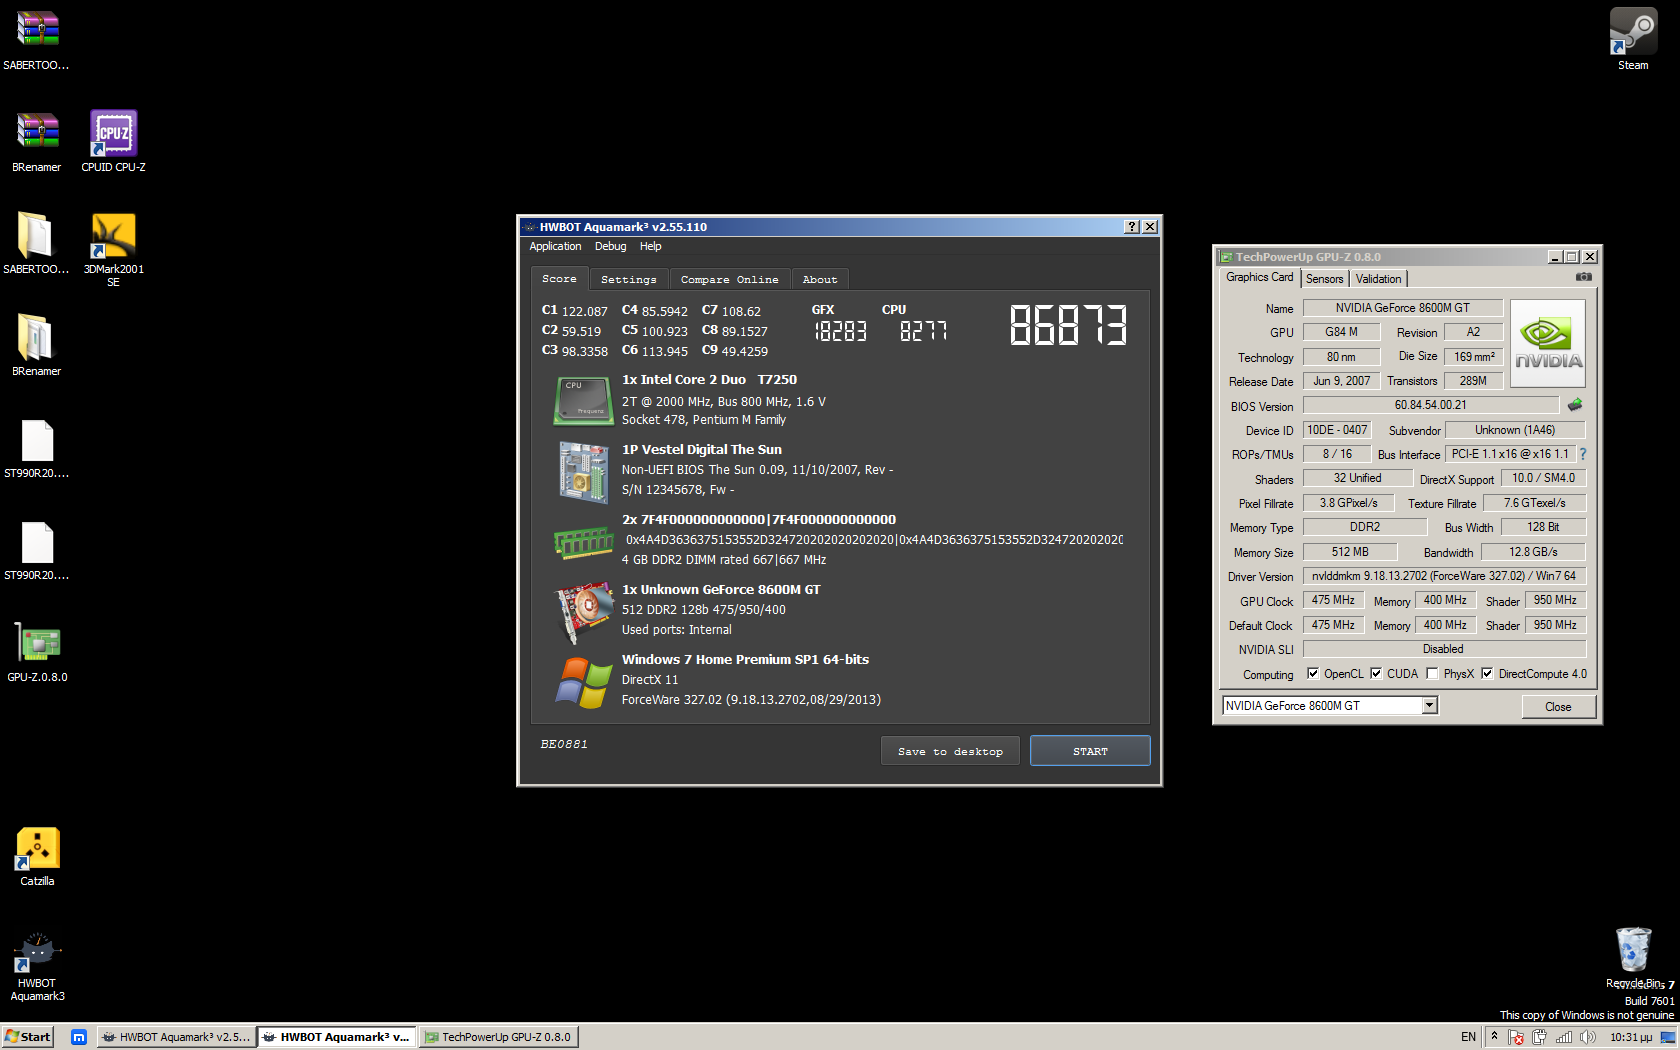Screen dimensions: 1680x1050
Task: Open the NVIDIA GeForce 8600M GT dropdown
Action: pos(1430,705)
